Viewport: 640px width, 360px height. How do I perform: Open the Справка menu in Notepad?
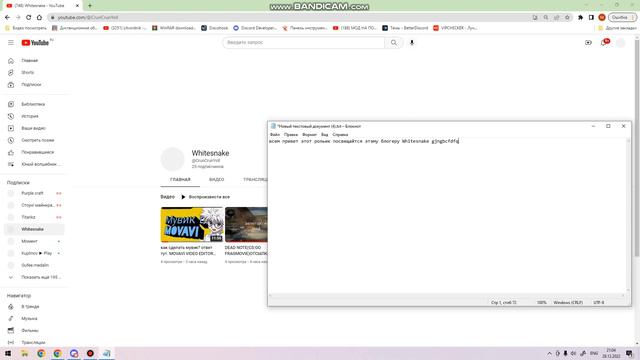[340, 134]
